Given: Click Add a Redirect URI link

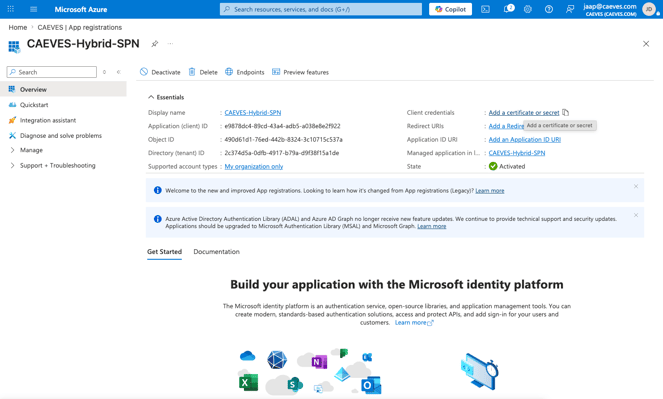Looking at the screenshot, I should 507,126.
